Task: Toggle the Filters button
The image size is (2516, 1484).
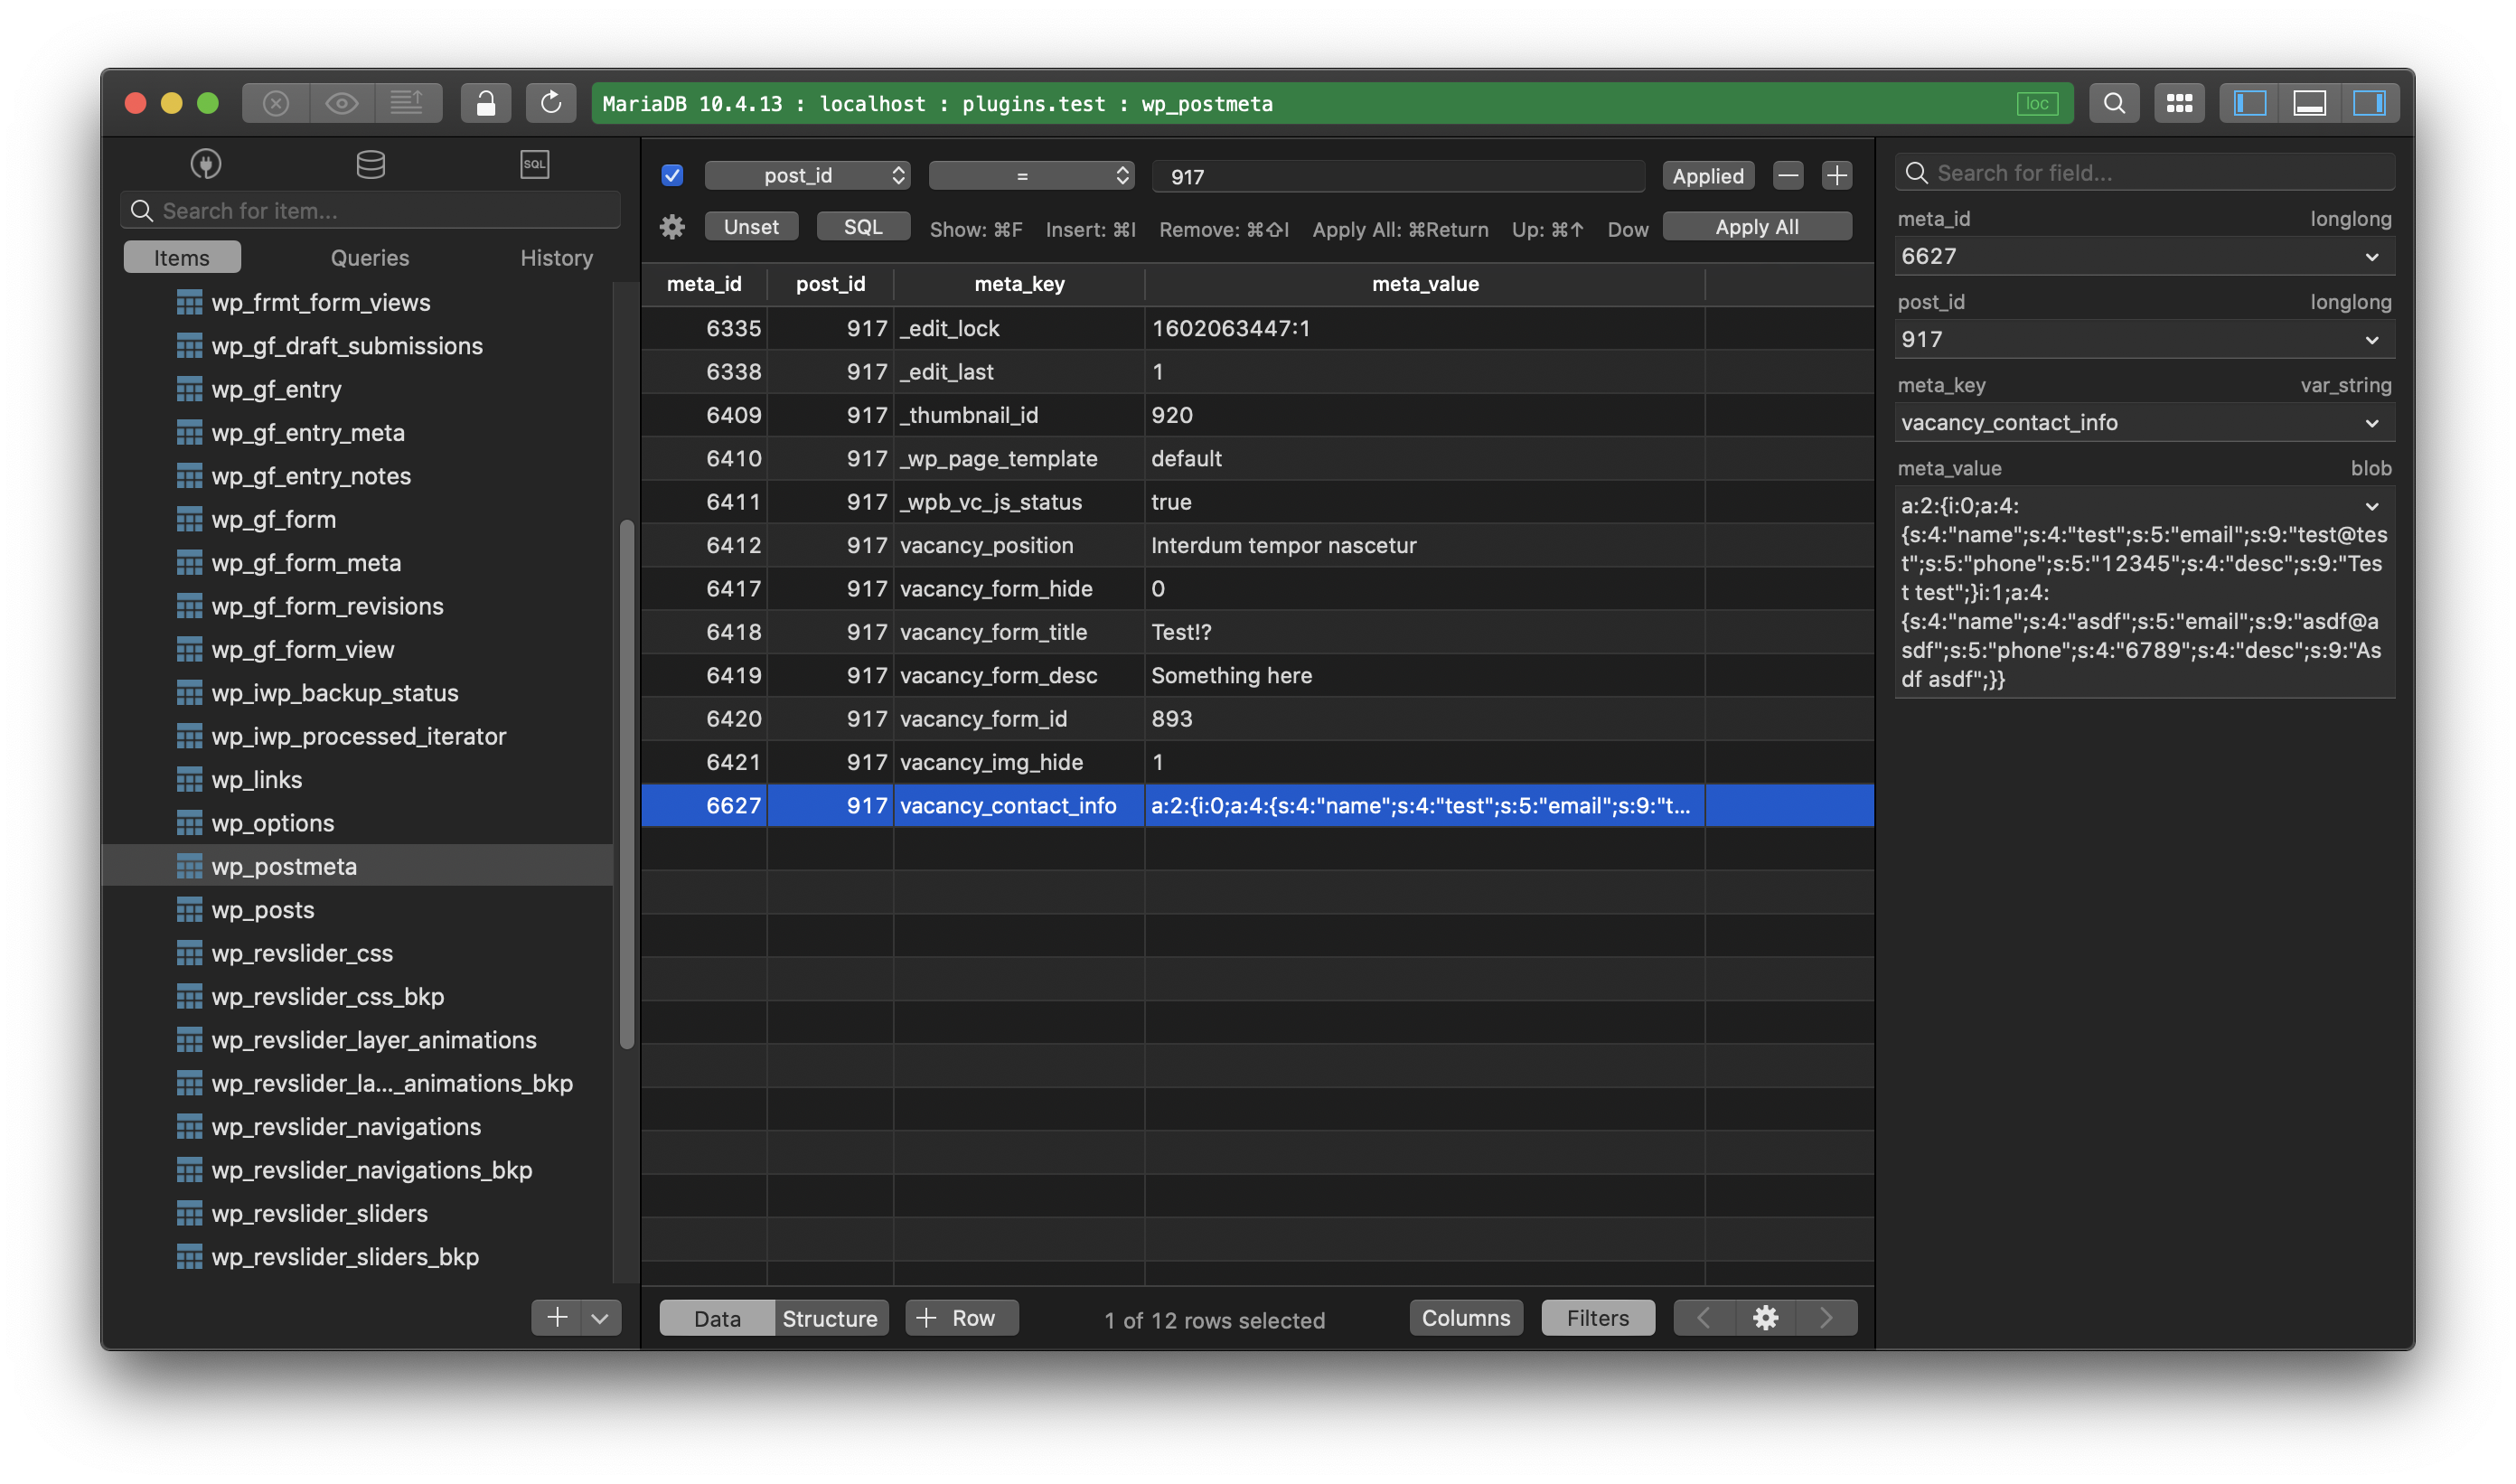Action: pyautogui.click(x=1598, y=1318)
